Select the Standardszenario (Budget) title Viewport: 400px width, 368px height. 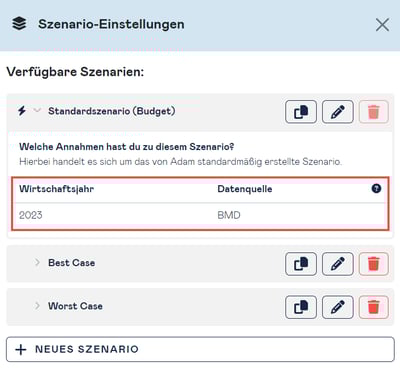[112, 111]
